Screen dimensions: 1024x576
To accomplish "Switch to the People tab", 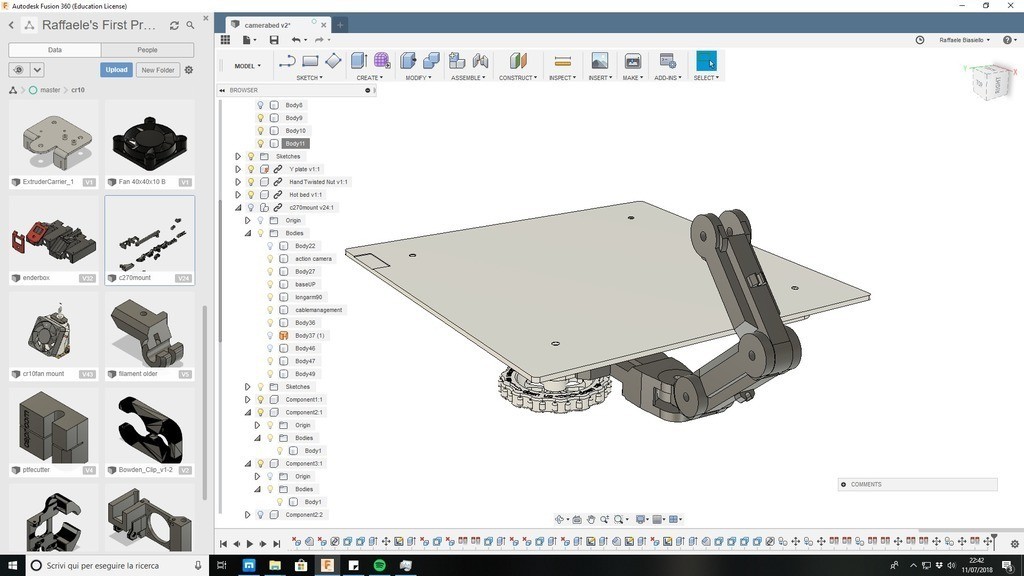I will point(147,49).
